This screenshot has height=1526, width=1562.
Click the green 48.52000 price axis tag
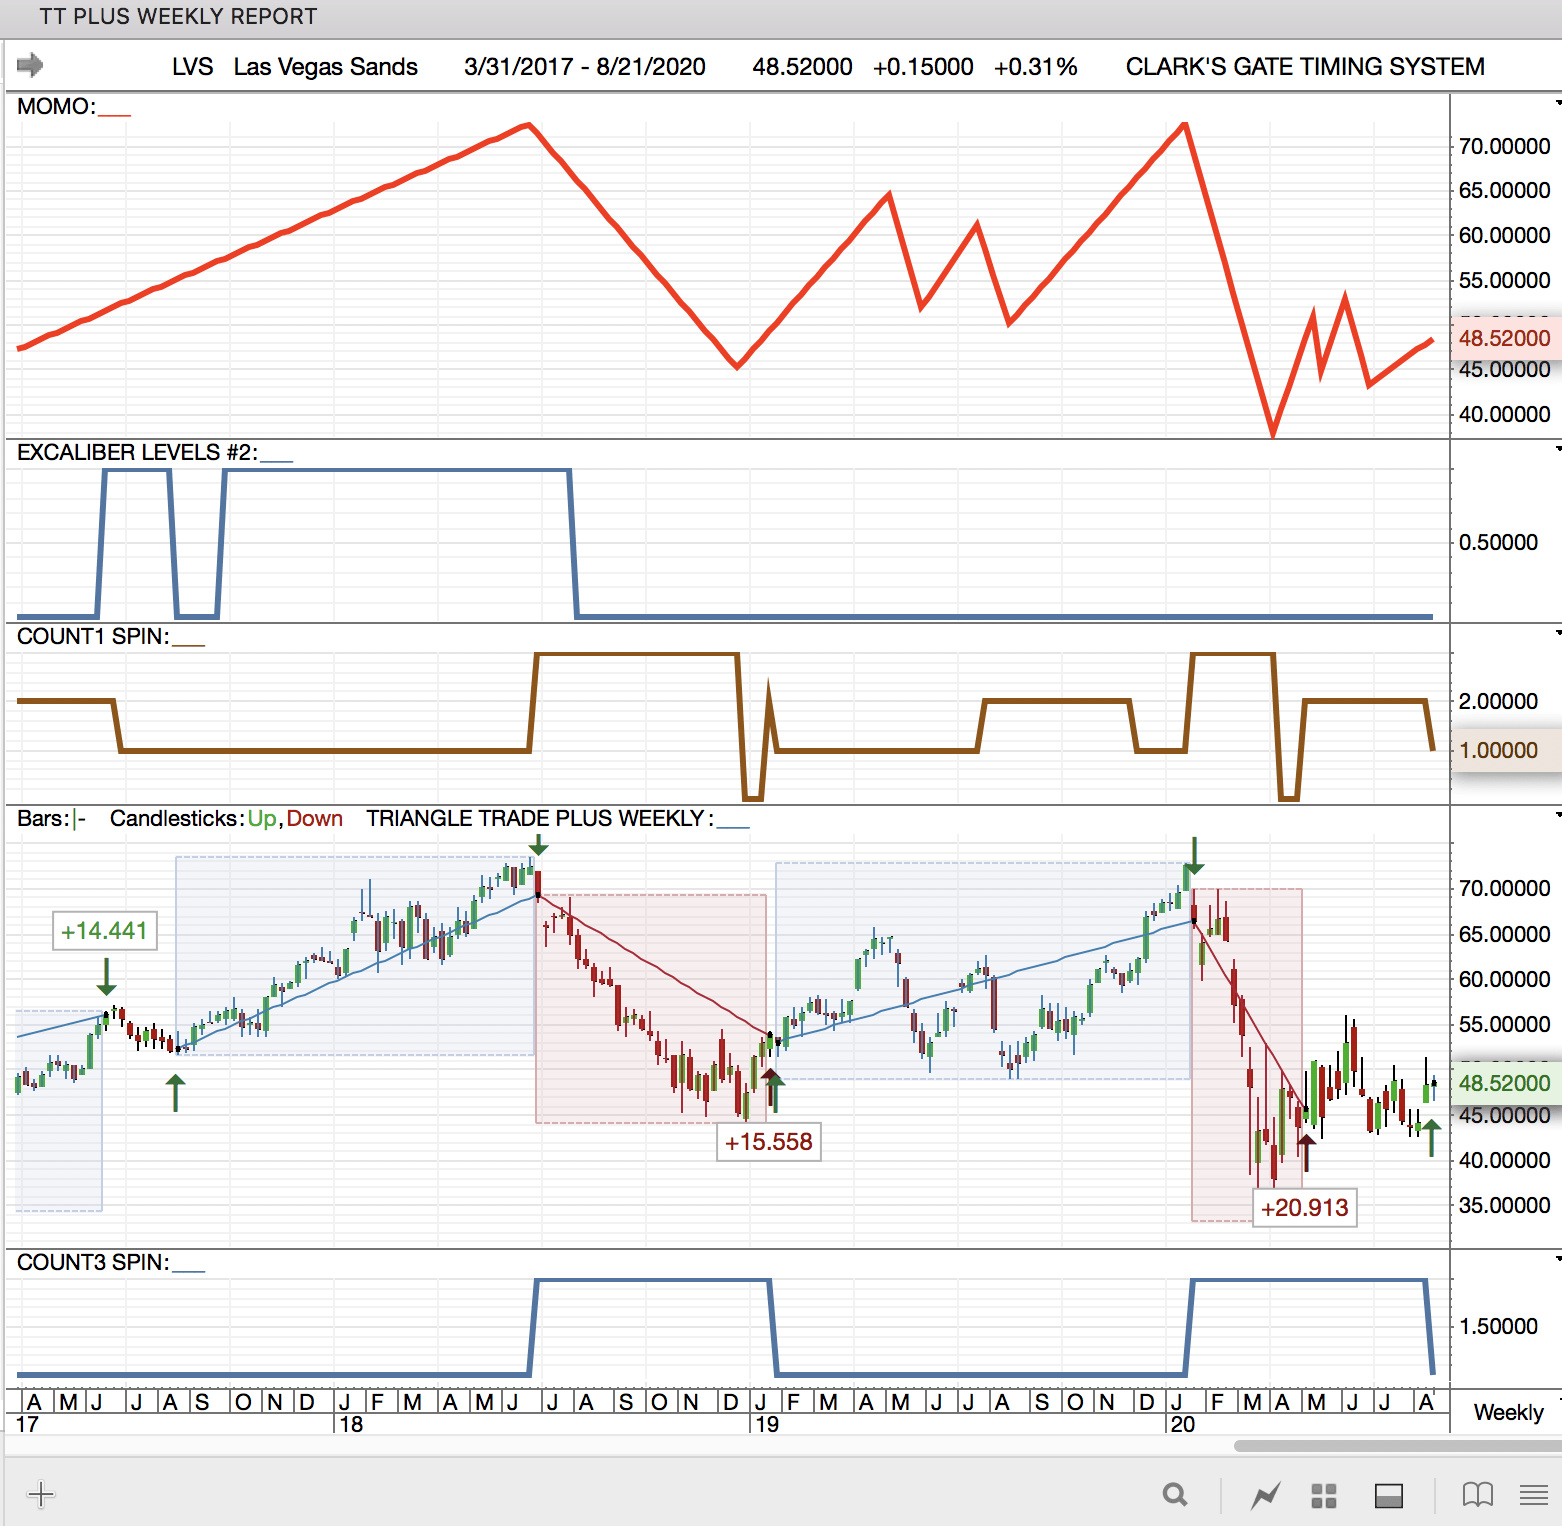(x=1506, y=1083)
